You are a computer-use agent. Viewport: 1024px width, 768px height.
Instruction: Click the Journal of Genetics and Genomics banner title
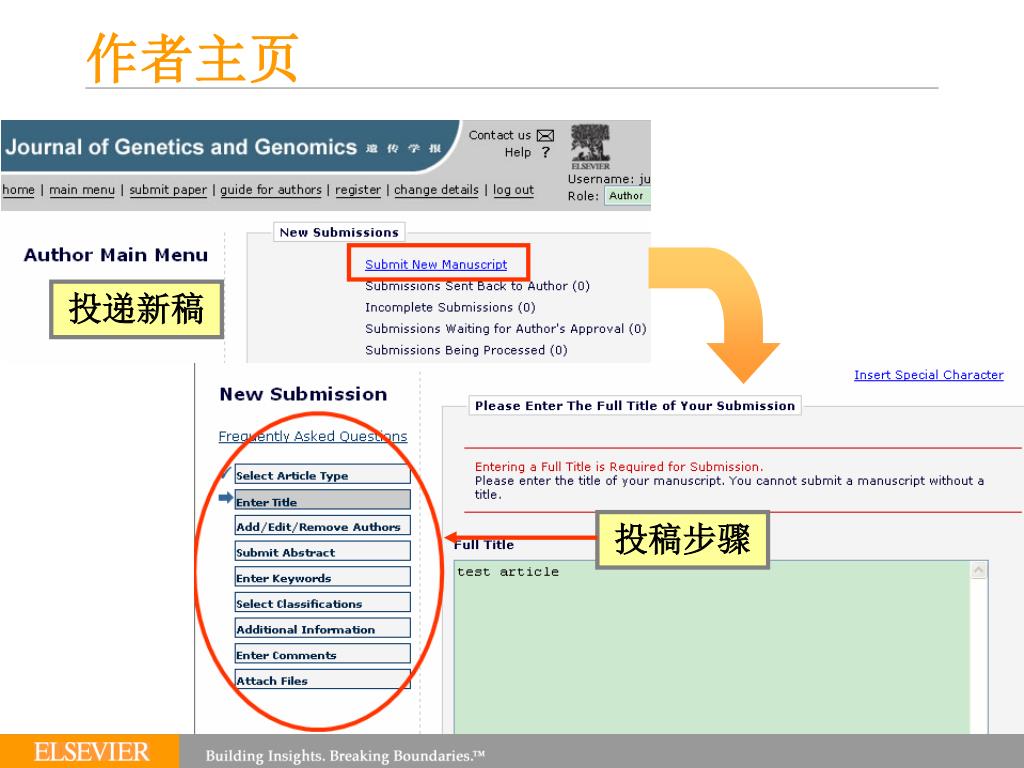click(181, 147)
